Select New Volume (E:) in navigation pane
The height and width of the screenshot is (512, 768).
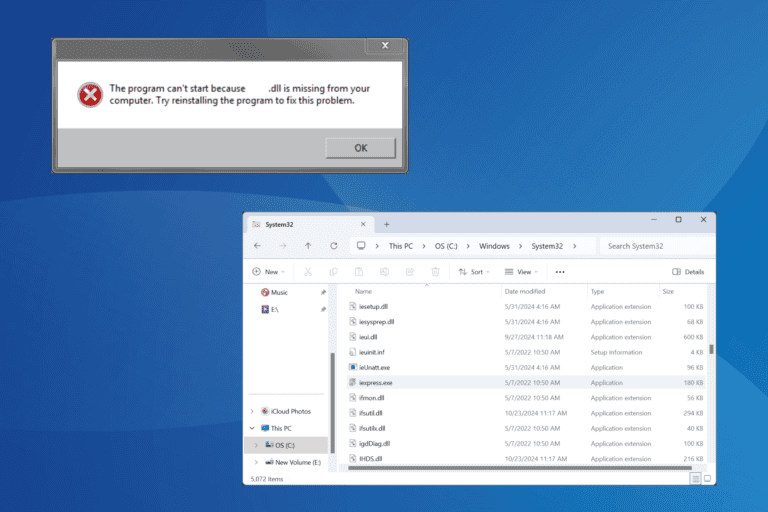pos(298,463)
